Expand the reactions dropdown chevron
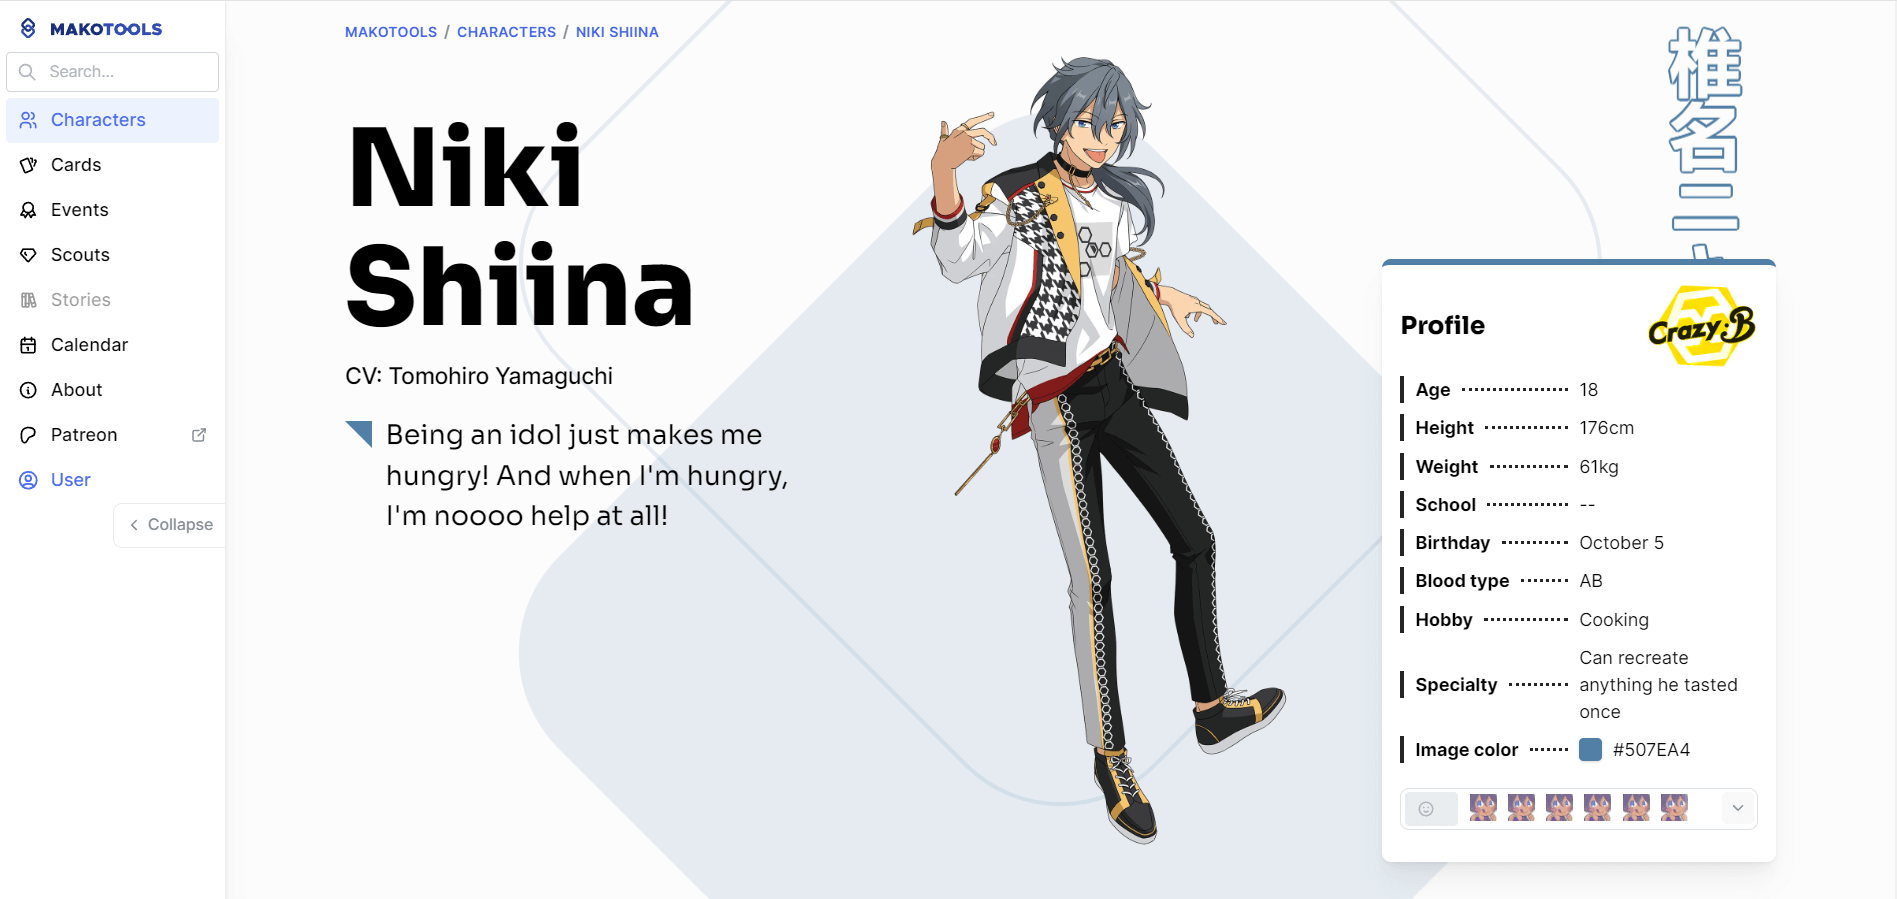The height and width of the screenshot is (899, 1897). pyautogui.click(x=1738, y=808)
